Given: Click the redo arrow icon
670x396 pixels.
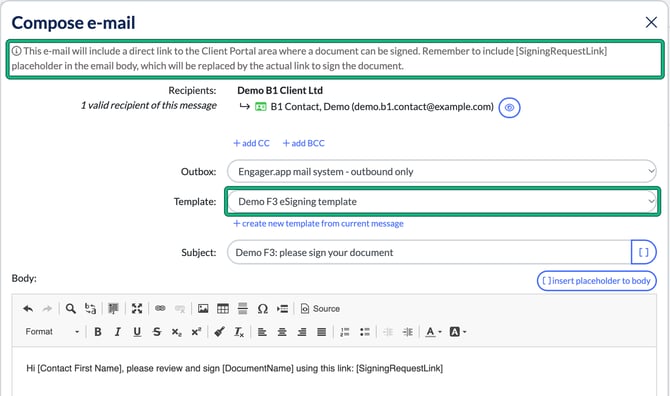Looking at the screenshot, I should 47,308.
